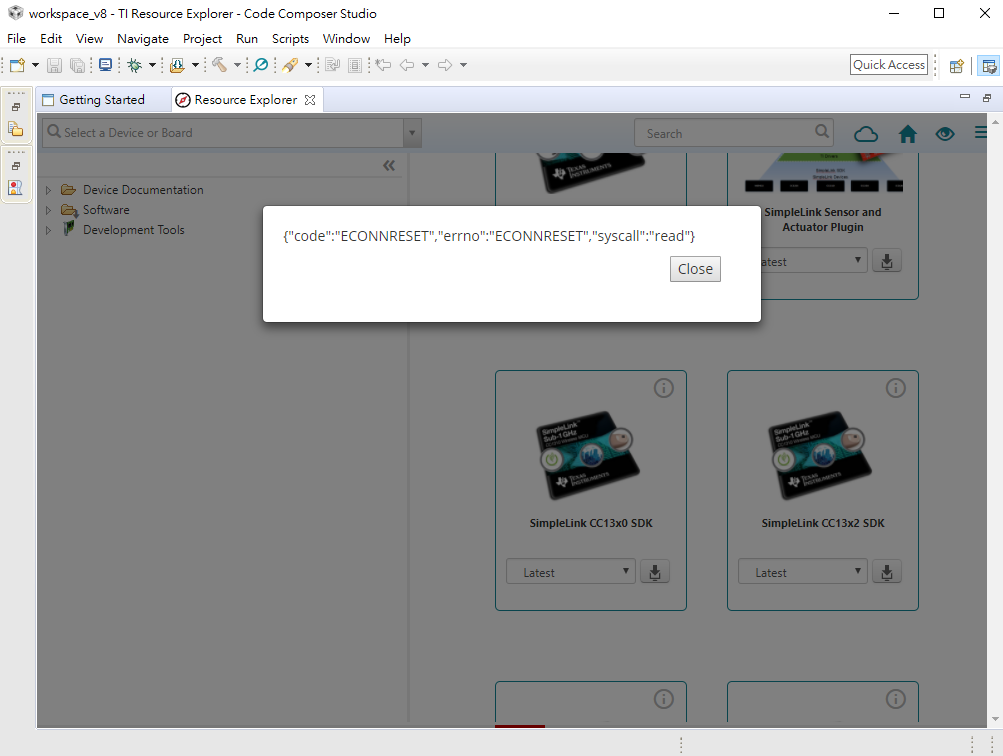Viewport: 1003px width, 756px height.
Task: Click the Save All icon
Action: 77,65
